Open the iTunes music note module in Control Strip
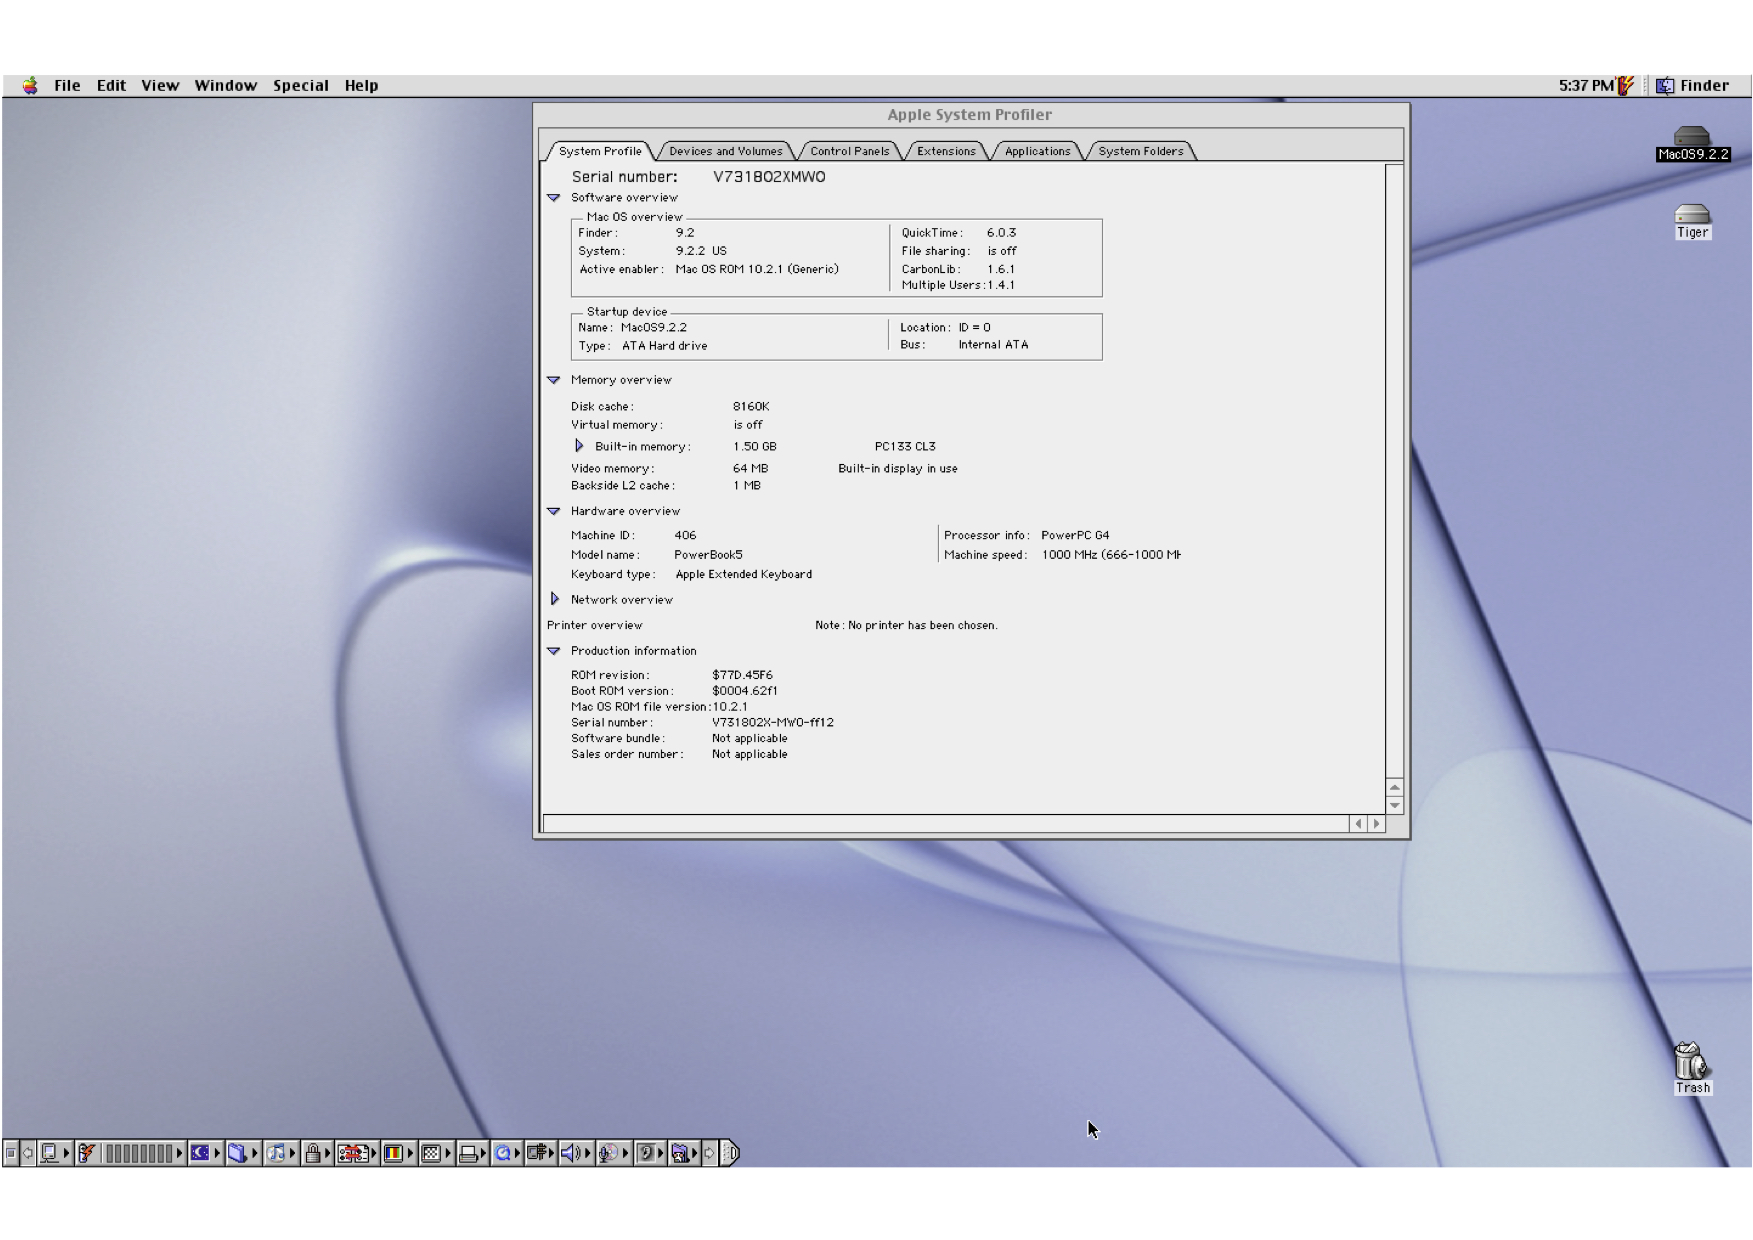Screen dimensions: 1753x1240 tap(281, 1153)
